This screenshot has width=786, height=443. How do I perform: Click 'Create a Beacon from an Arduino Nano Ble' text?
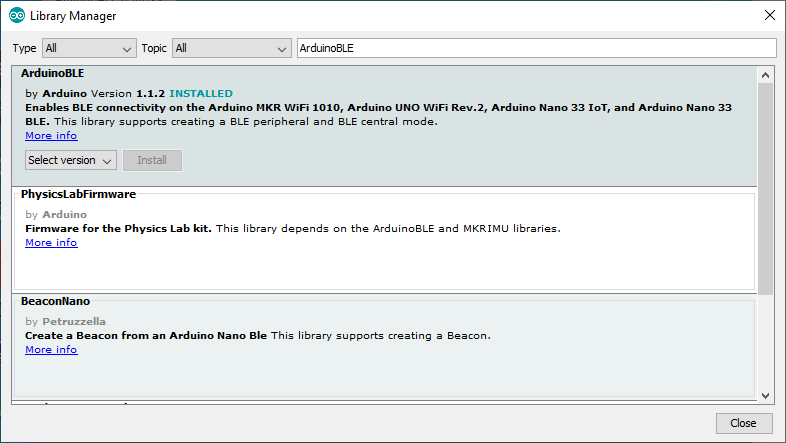click(146, 336)
